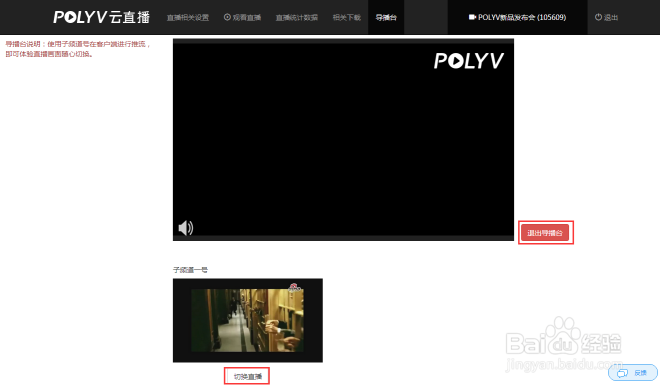Open 观看直播 page
Screen dimensions: 660x387
242,17
